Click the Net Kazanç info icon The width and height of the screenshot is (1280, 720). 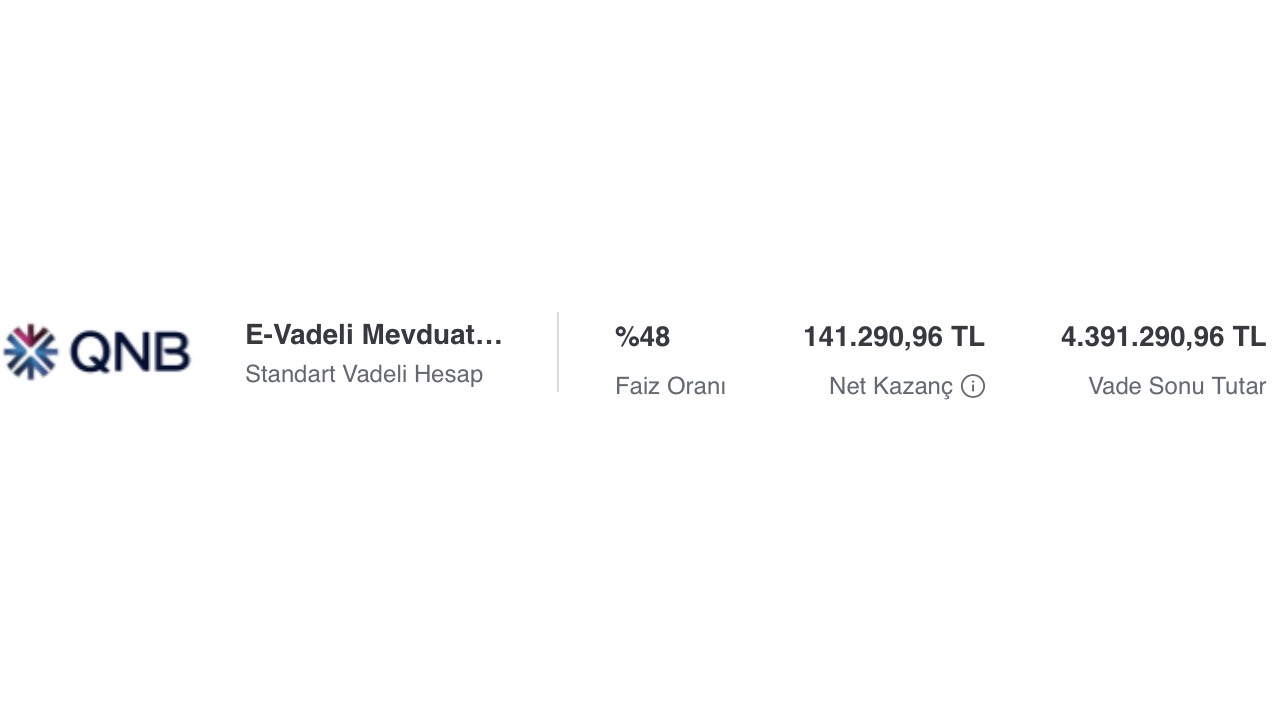click(973, 386)
